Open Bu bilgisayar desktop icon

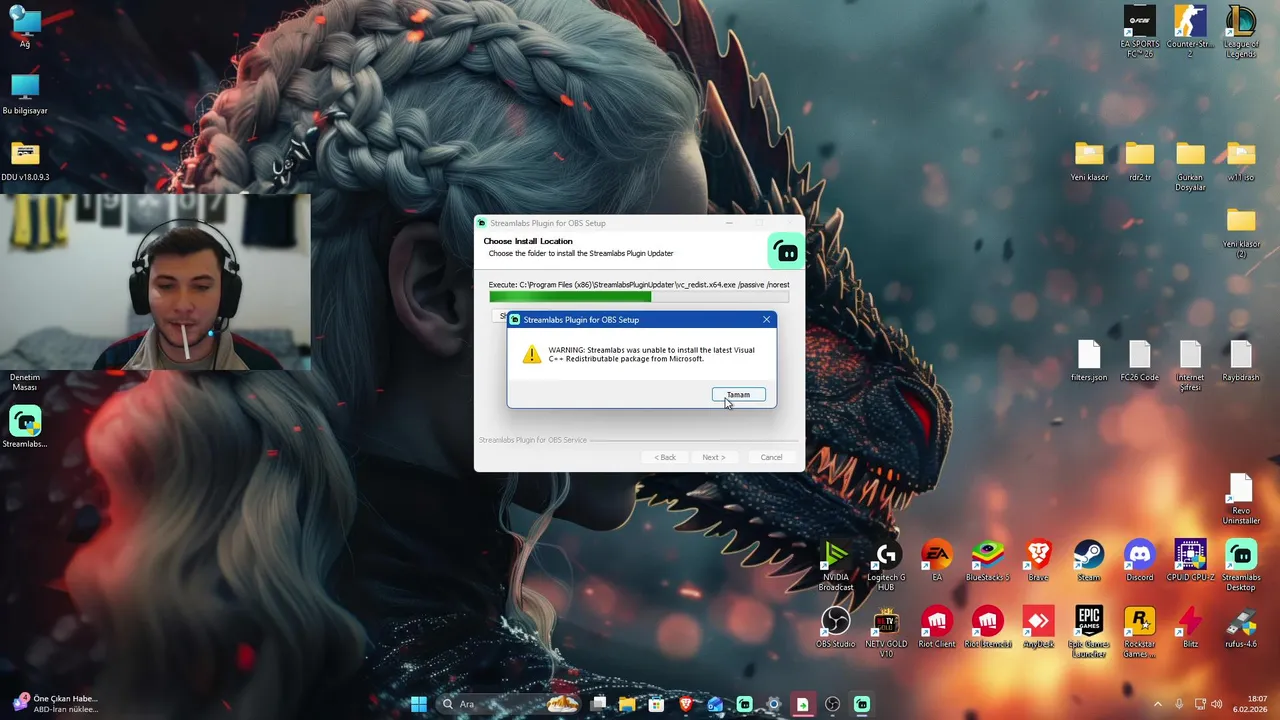pos(25,94)
